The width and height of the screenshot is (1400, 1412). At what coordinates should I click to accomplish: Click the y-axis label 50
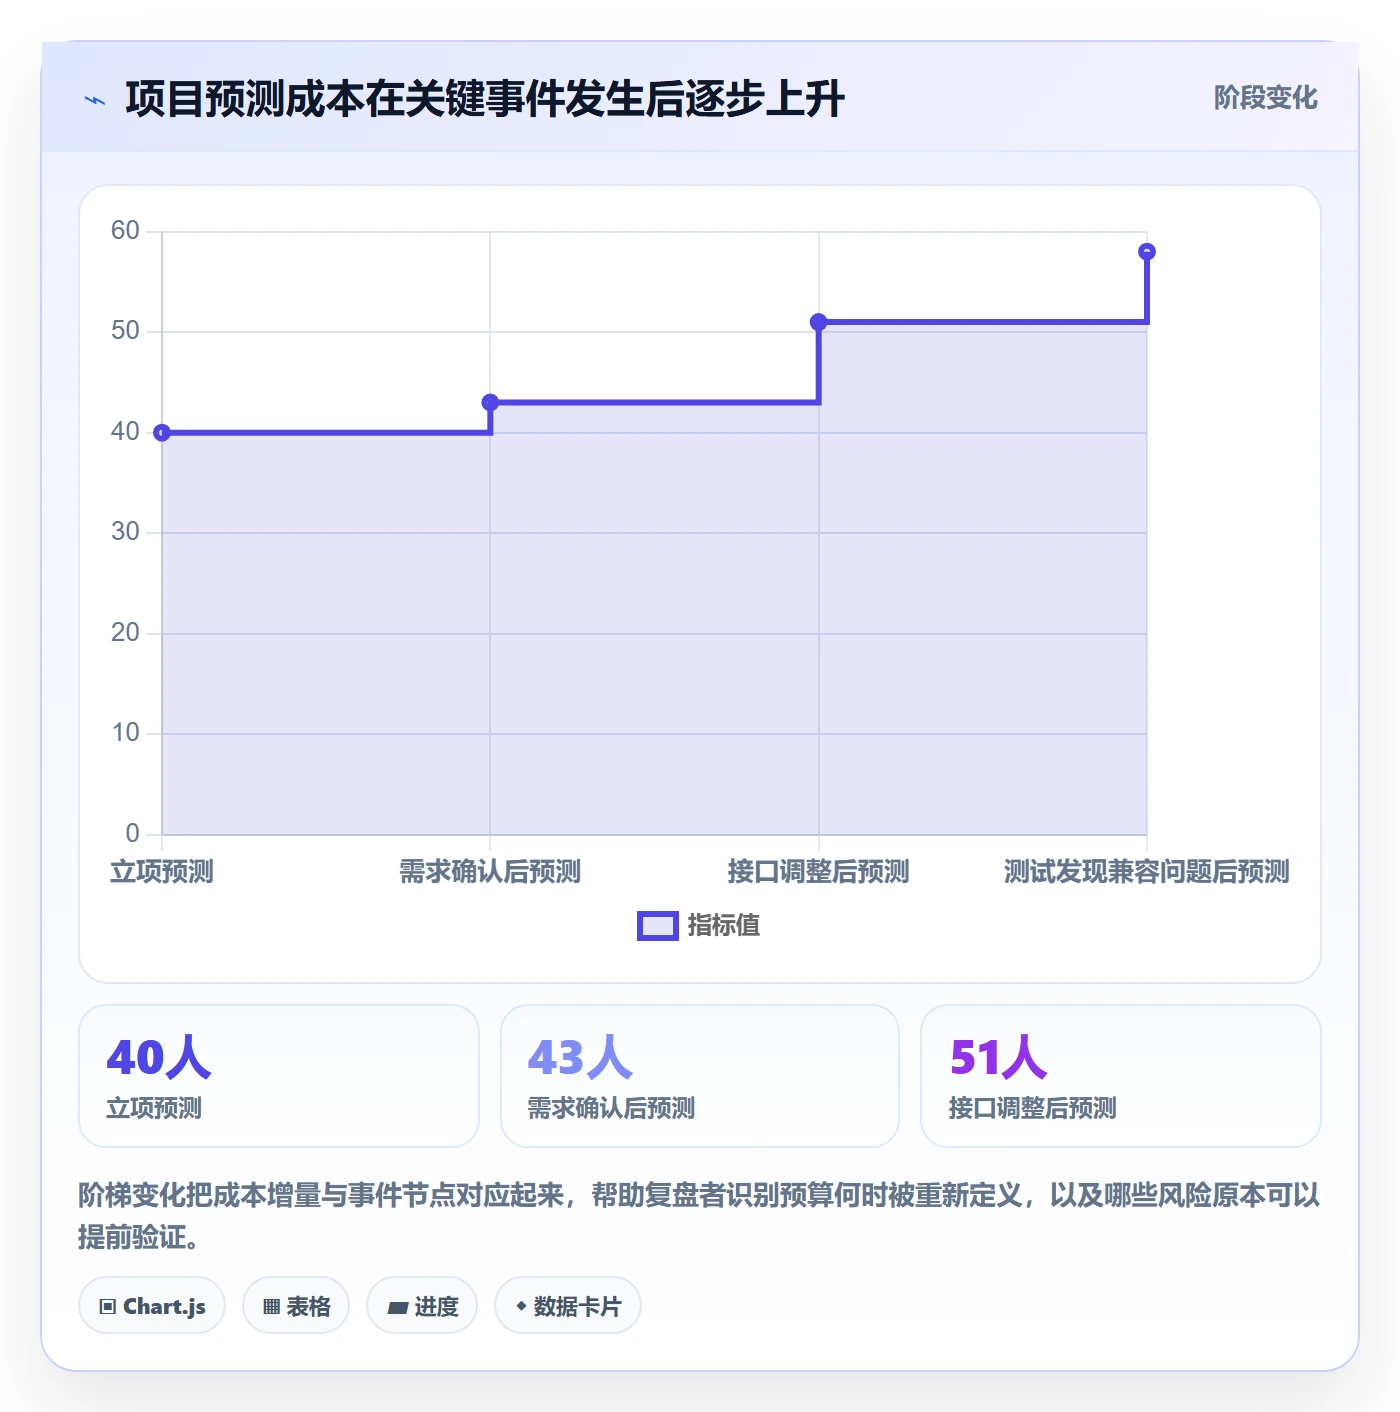click(125, 331)
